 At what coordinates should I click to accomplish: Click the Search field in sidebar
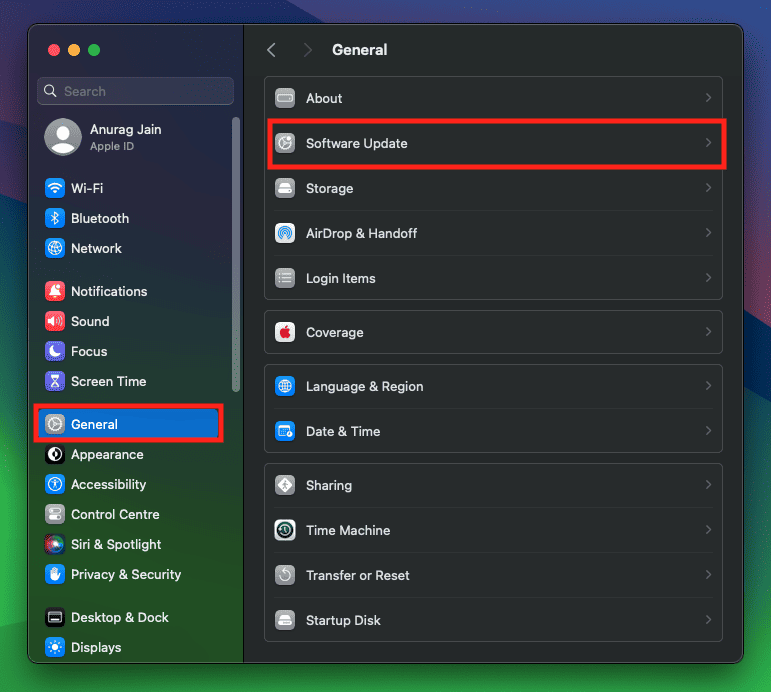pos(135,91)
